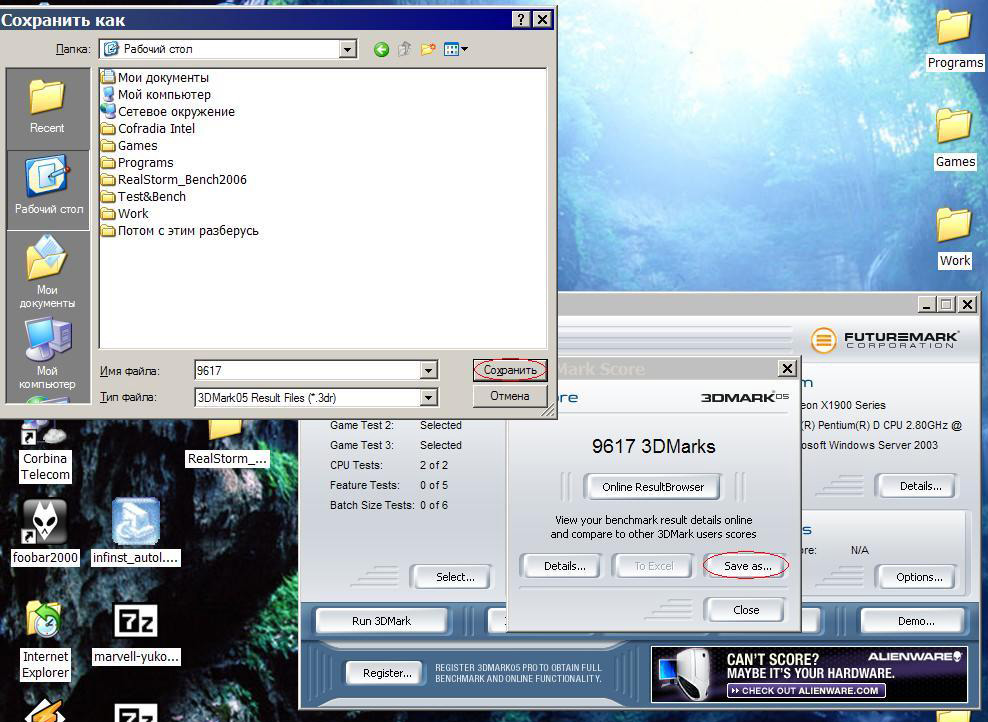This screenshot has width=988, height=722.
Task: Select the Work folder in file list
Action: [x=125, y=214]
